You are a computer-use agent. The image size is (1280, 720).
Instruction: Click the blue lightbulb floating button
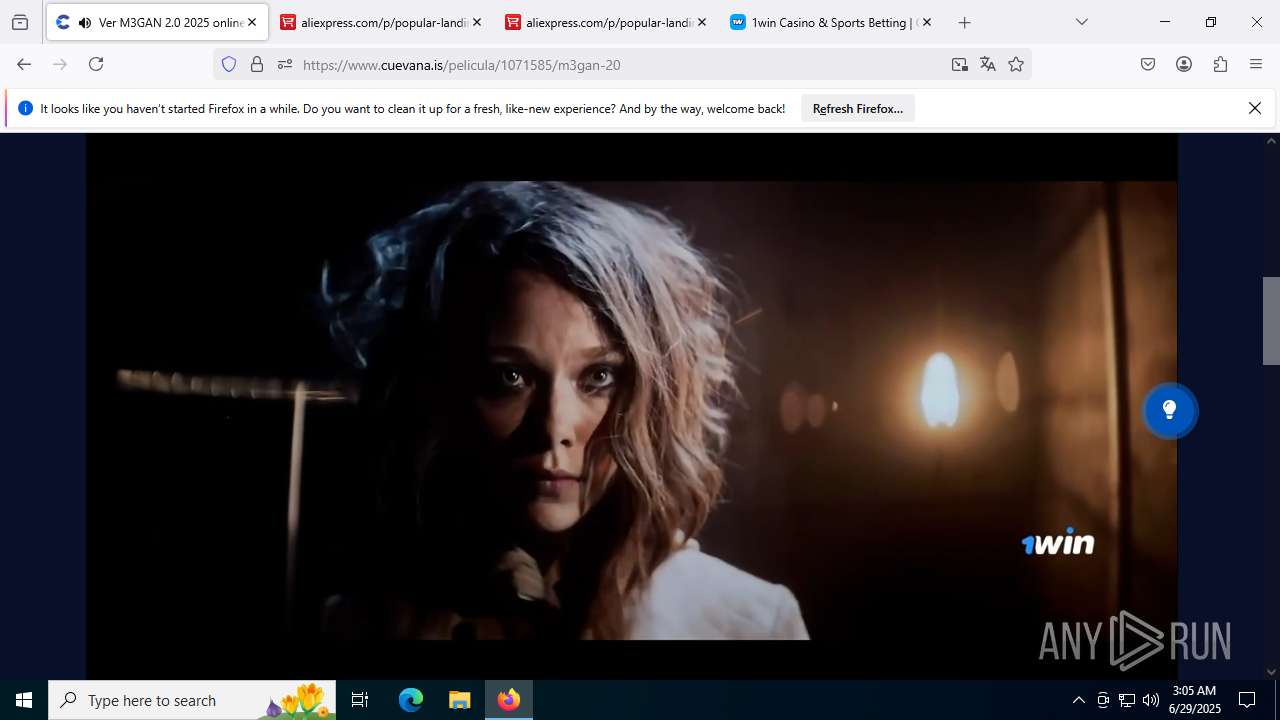(1169, 410)
